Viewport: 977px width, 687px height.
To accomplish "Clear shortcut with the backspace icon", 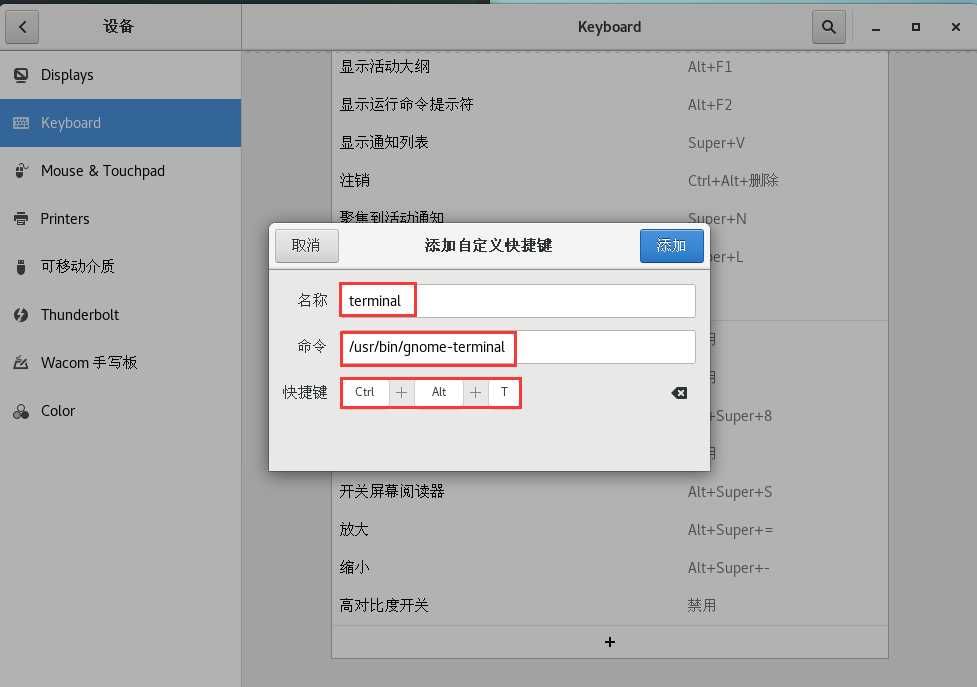I will click(x=679, y=393).
